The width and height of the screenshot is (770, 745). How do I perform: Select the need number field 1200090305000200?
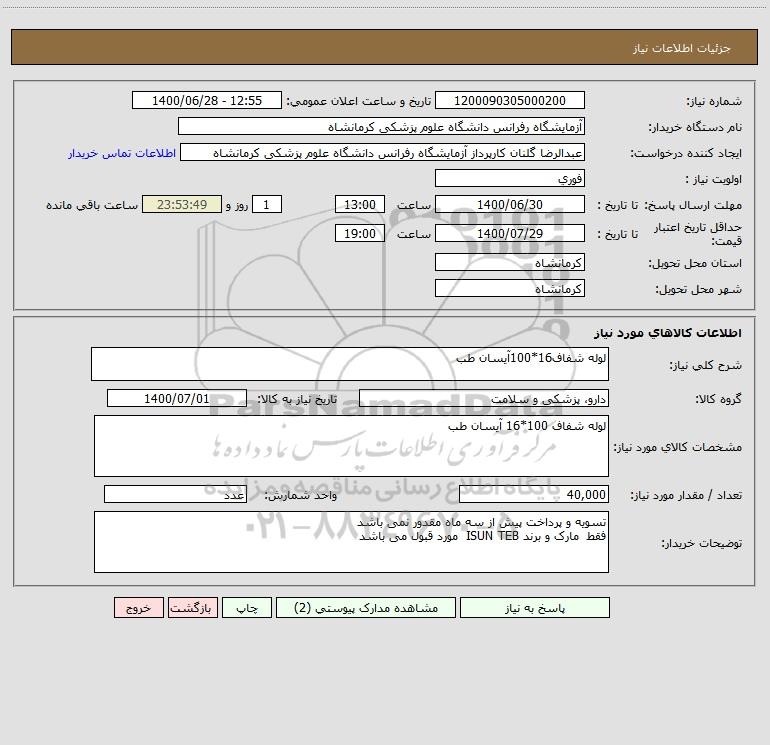[510, 100]
